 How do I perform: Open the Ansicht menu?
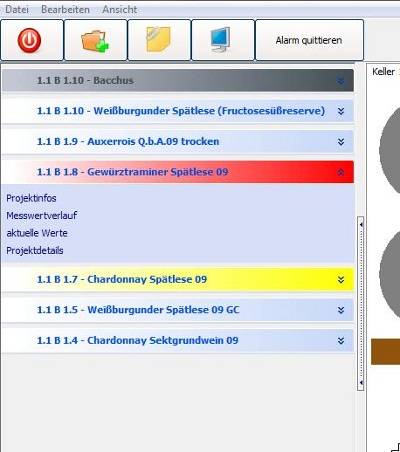pyautogui.click(x=120, y=9)
